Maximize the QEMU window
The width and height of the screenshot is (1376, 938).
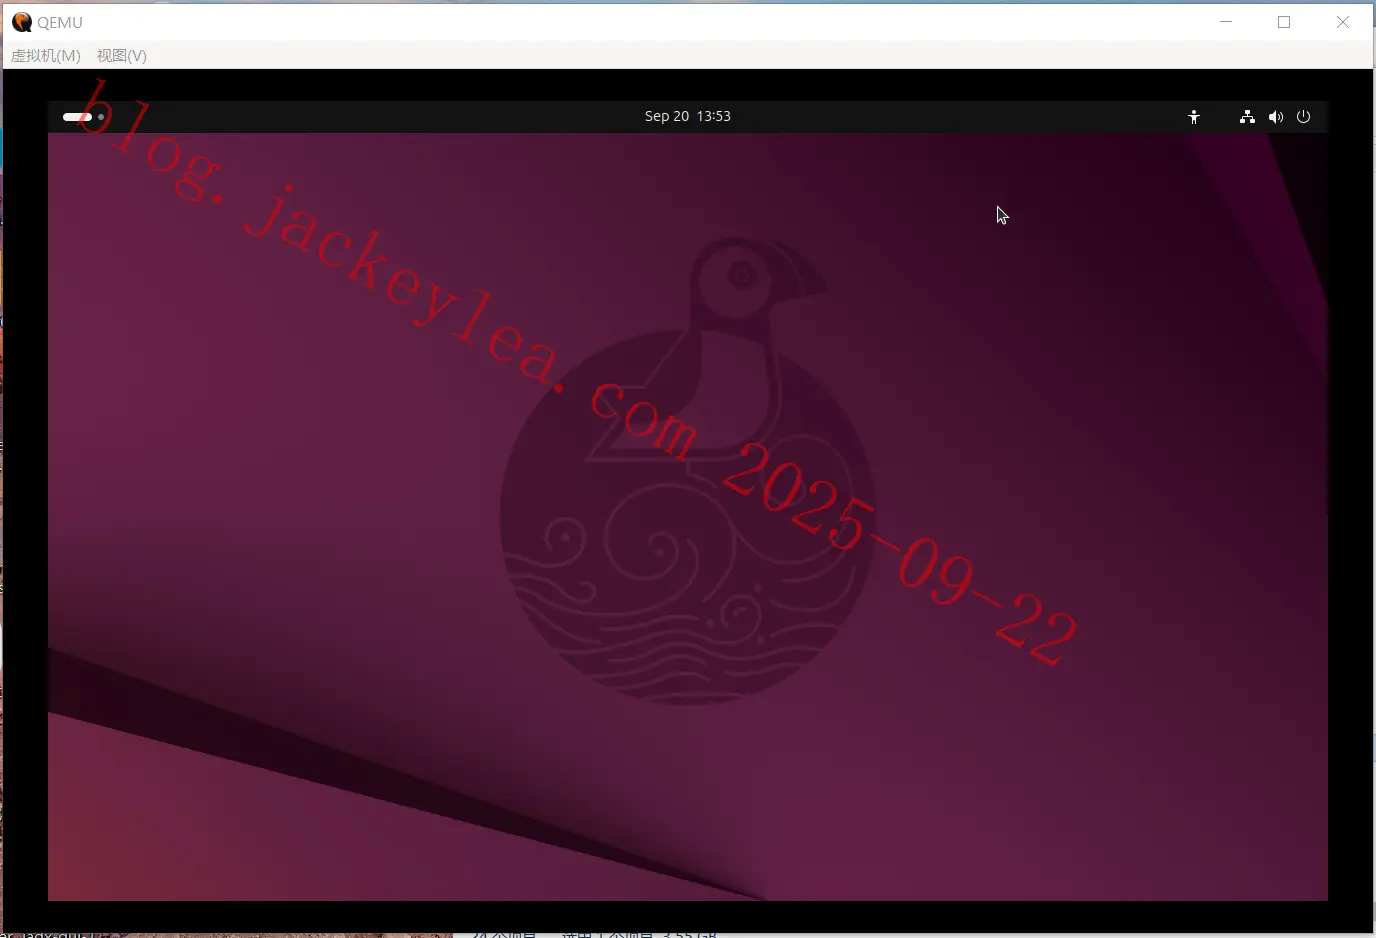[1284, 22]
